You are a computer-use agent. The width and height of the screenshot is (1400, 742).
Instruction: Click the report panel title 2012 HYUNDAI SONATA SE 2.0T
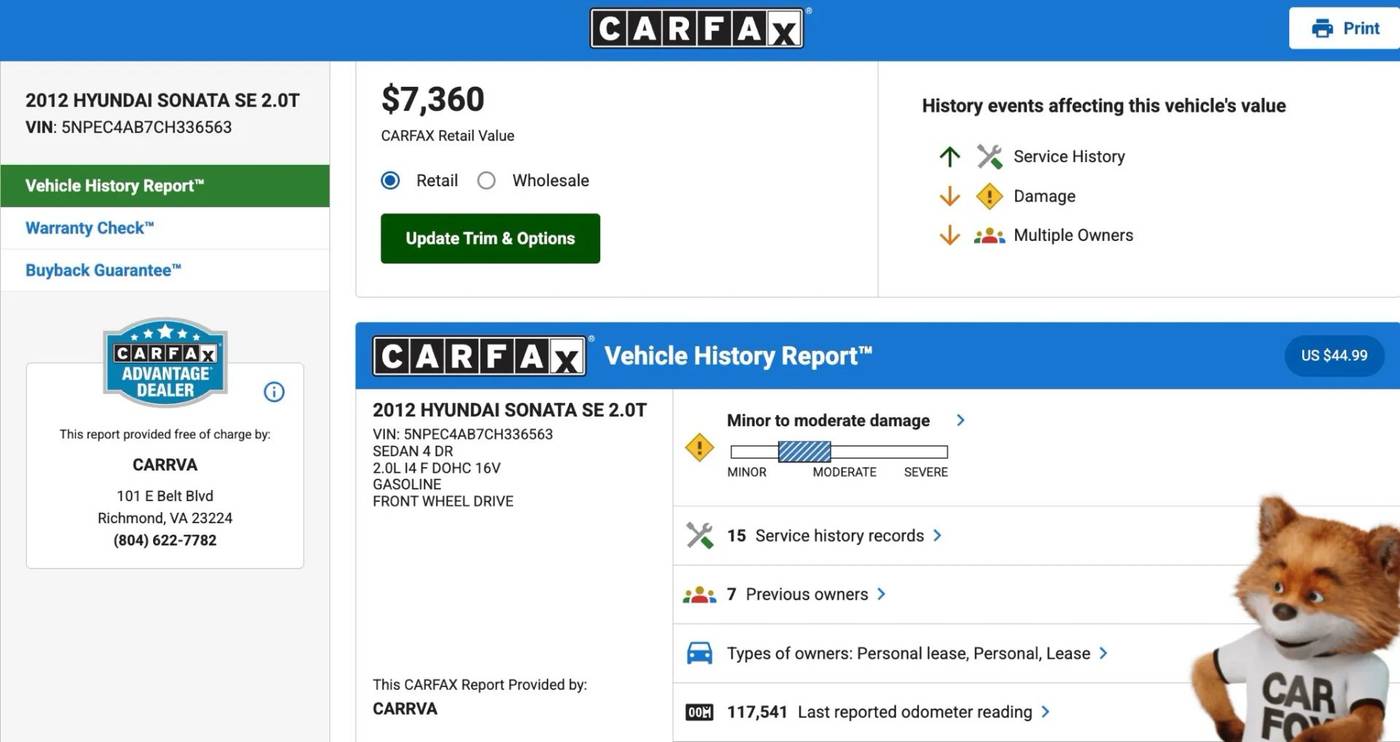pos(510,410)
